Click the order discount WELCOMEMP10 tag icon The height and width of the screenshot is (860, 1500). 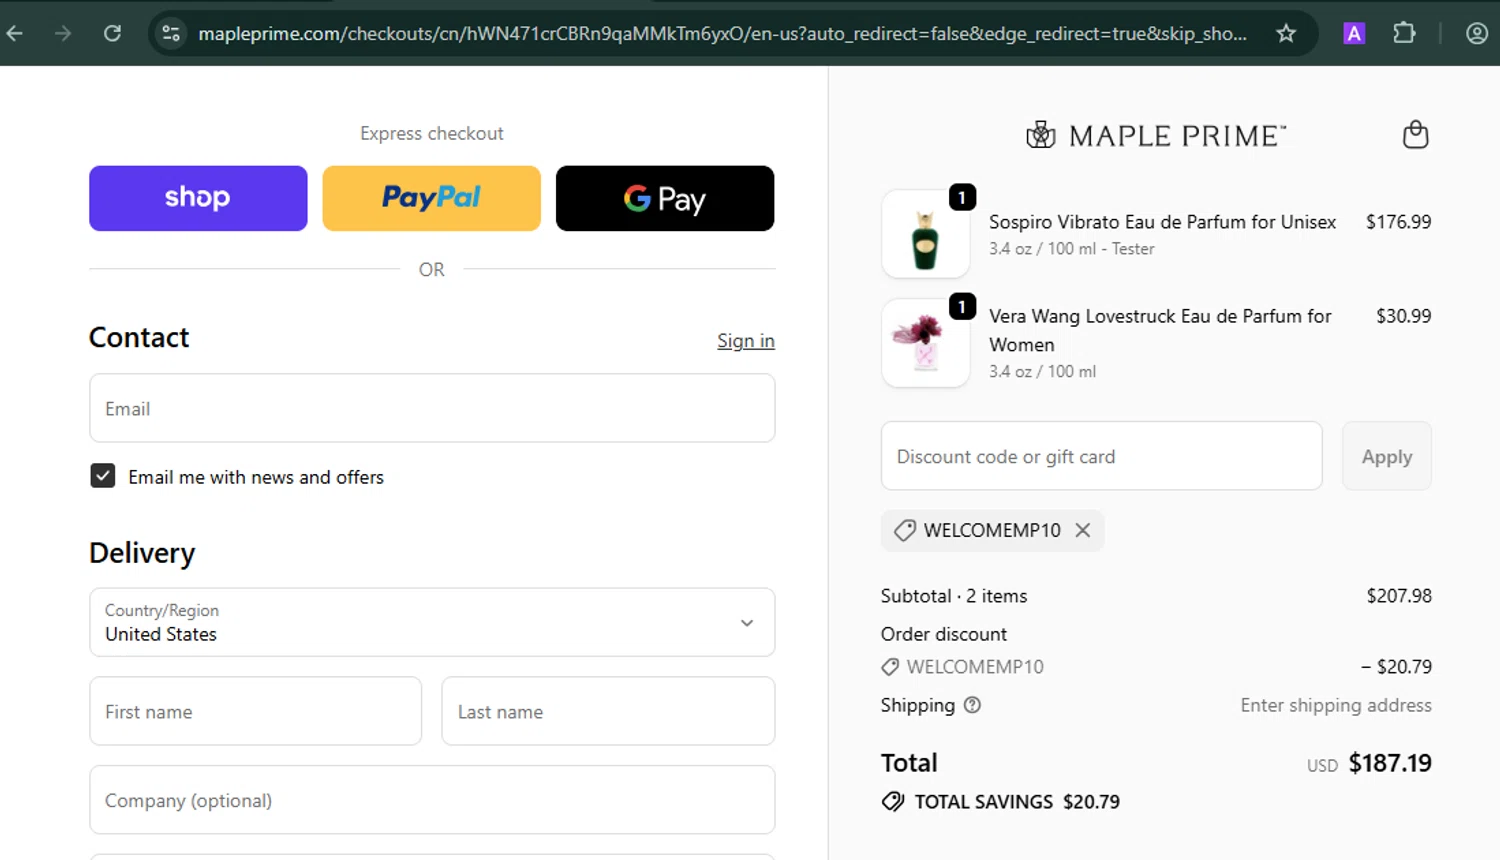(890, 667)
